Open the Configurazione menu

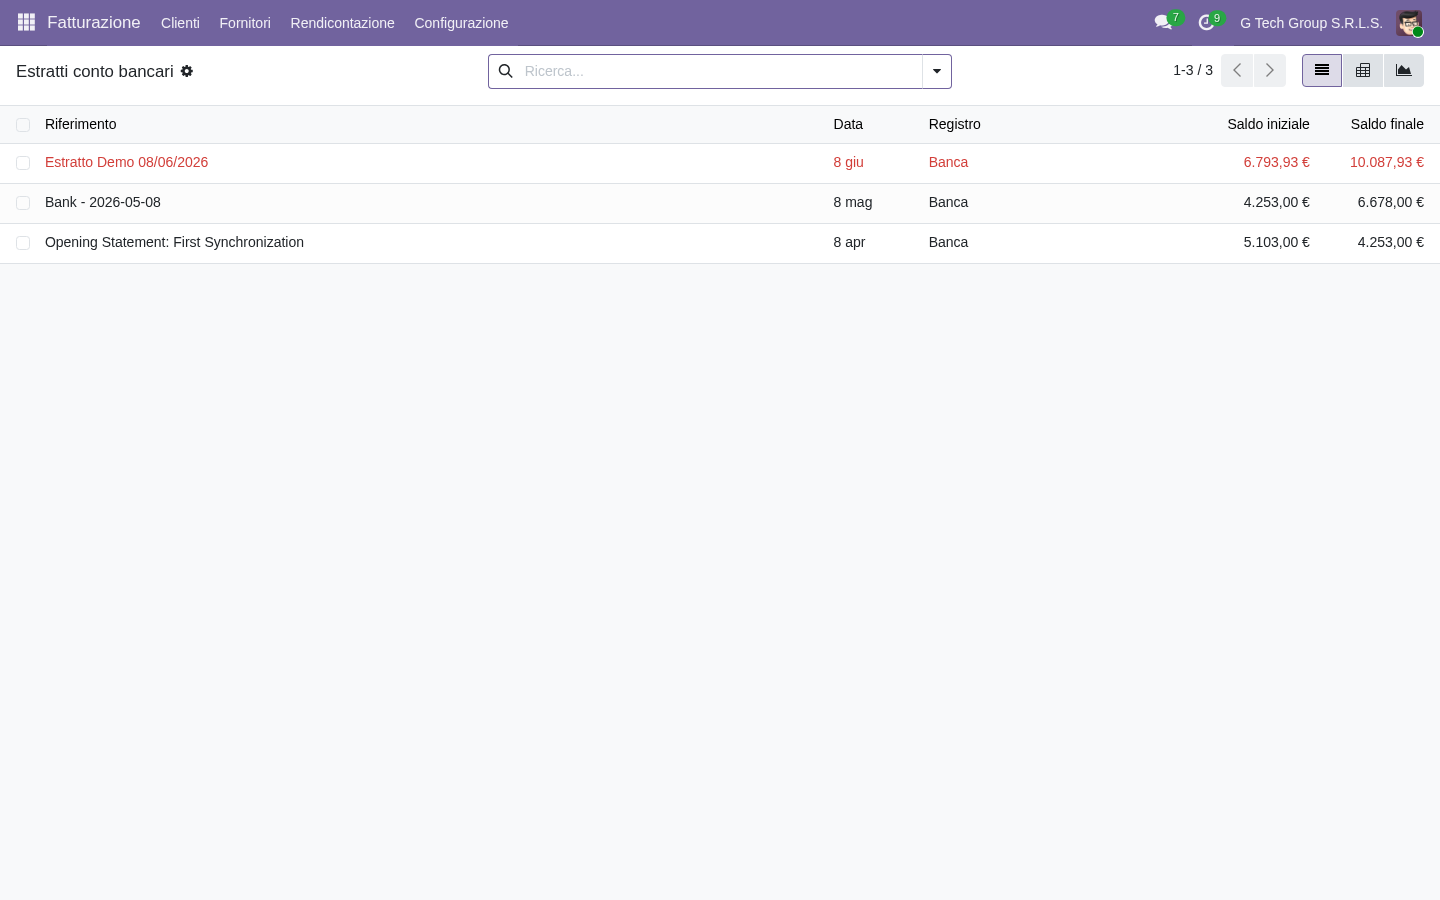[461, 23]
